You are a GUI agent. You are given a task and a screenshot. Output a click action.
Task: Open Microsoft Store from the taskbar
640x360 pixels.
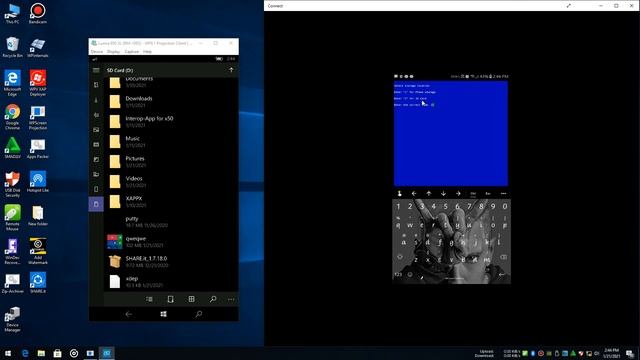click(x=58, y=353)
